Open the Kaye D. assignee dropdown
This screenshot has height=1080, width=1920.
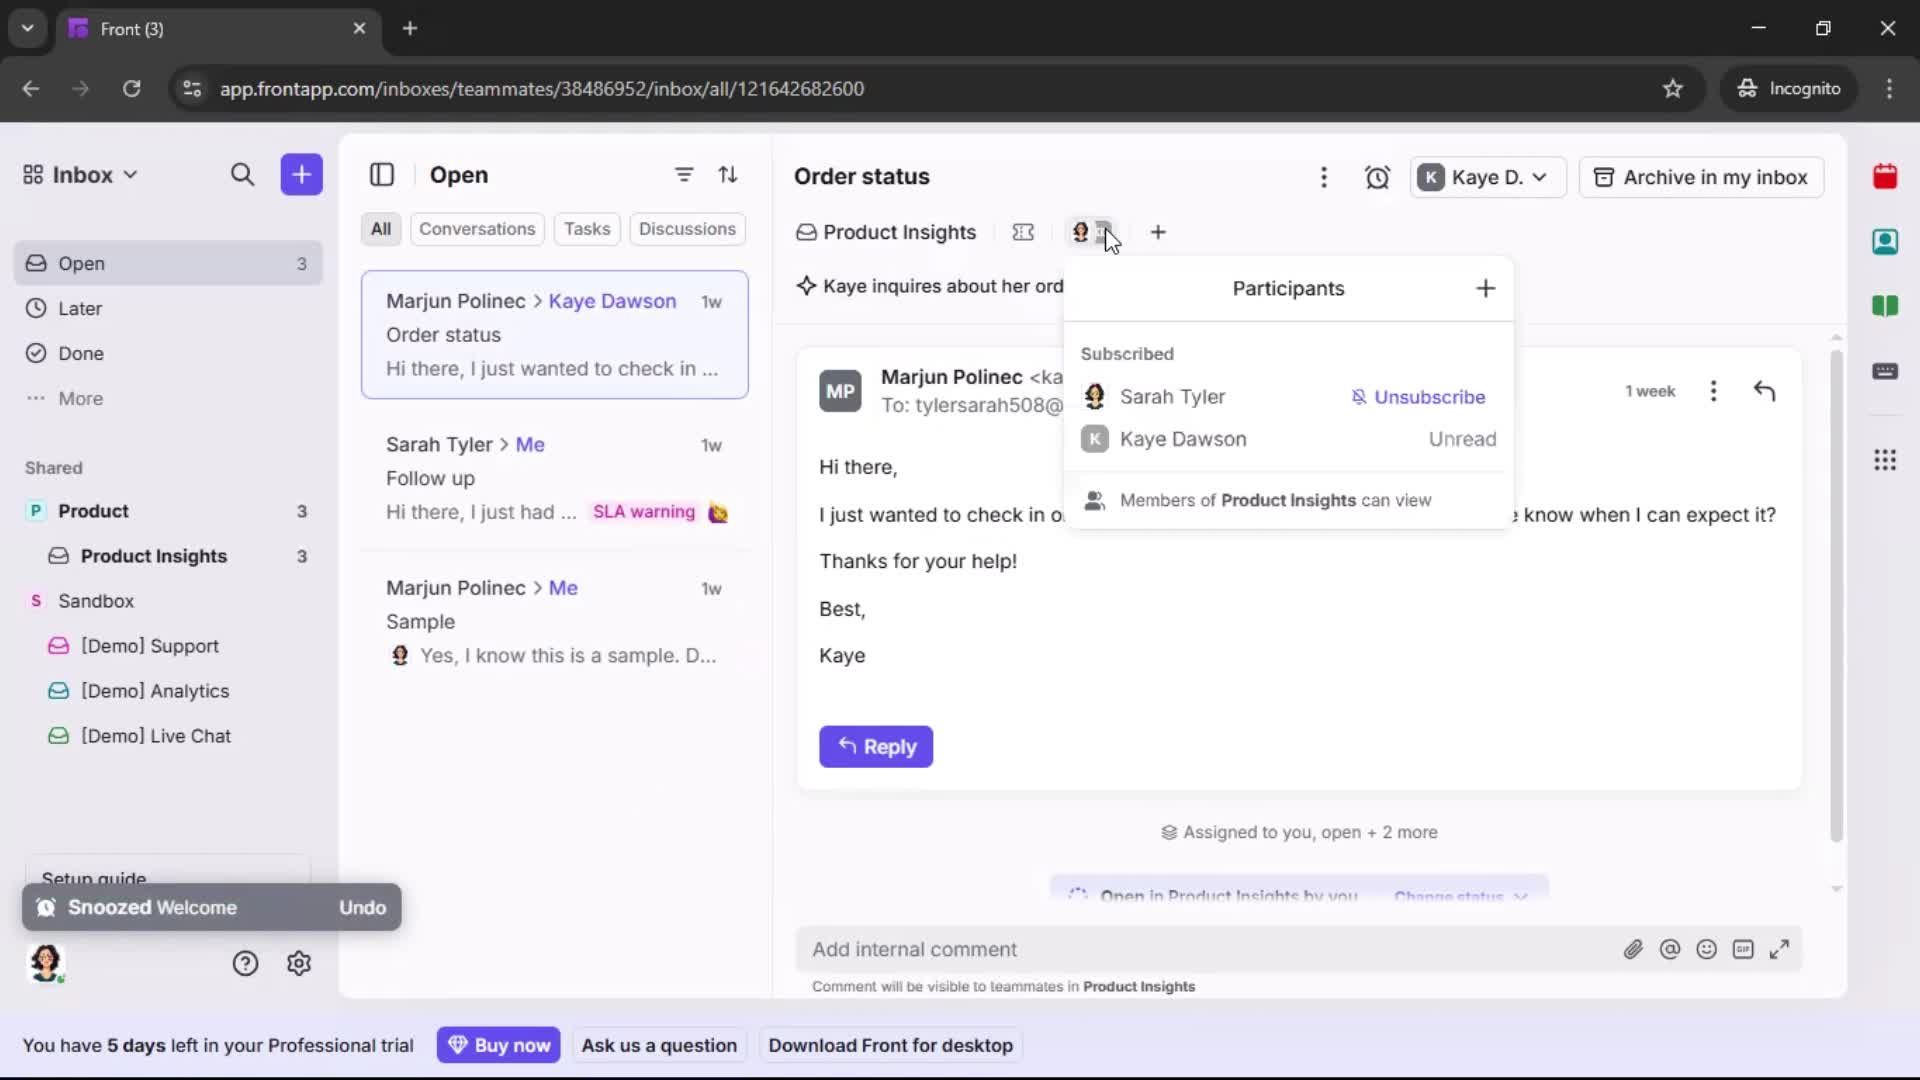point(1487,177)
